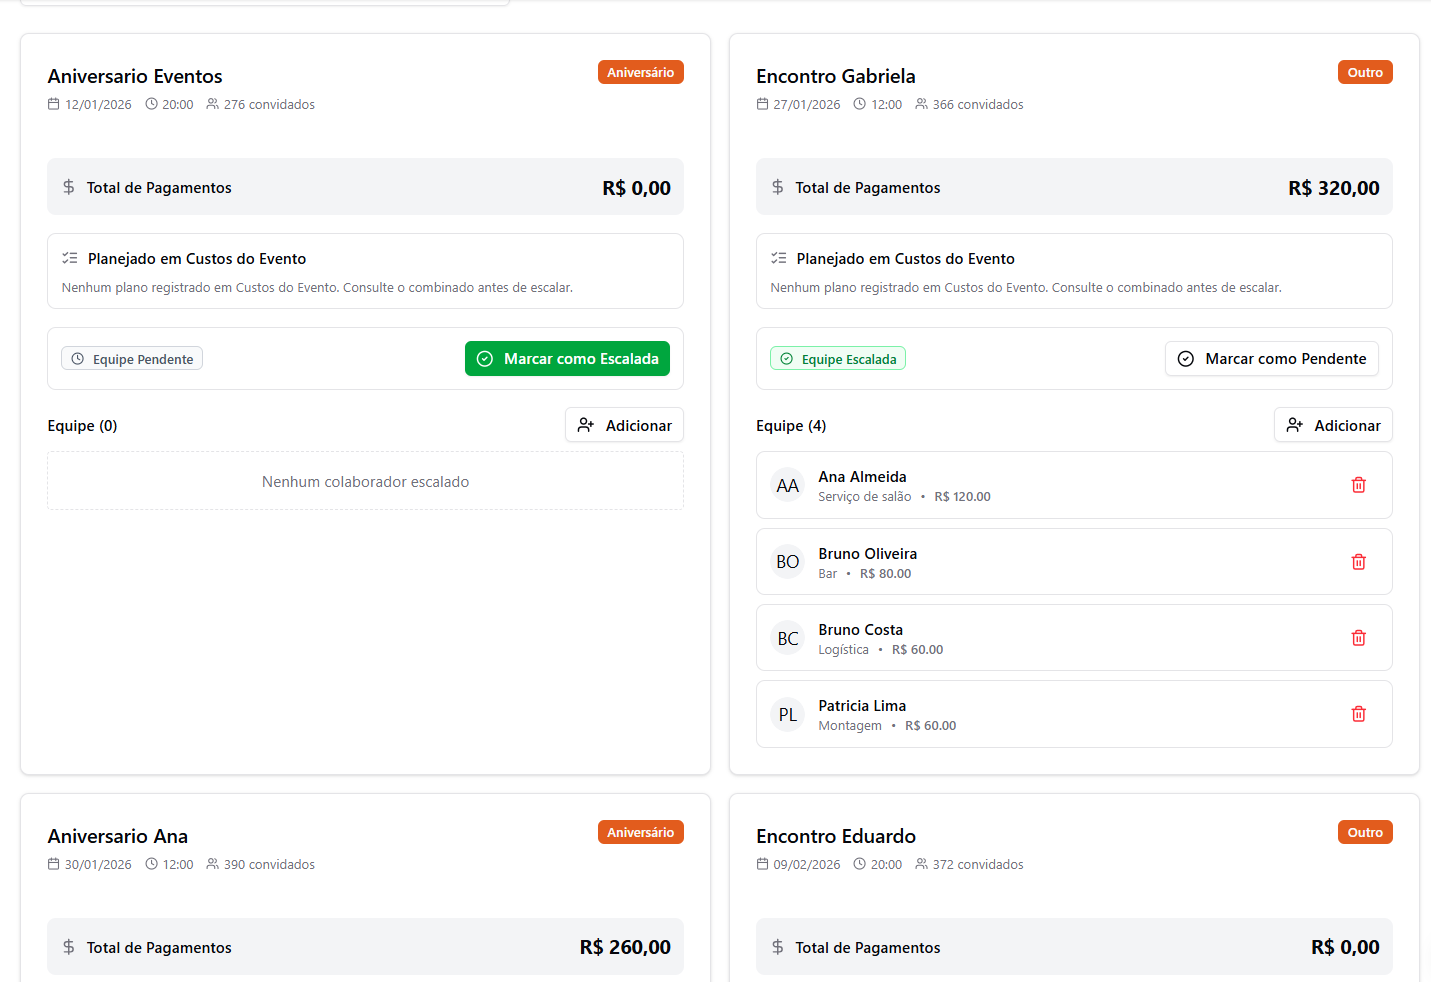
Task: Add a team member to Encontro Gabriela
Action: (x=1333, y=425)
